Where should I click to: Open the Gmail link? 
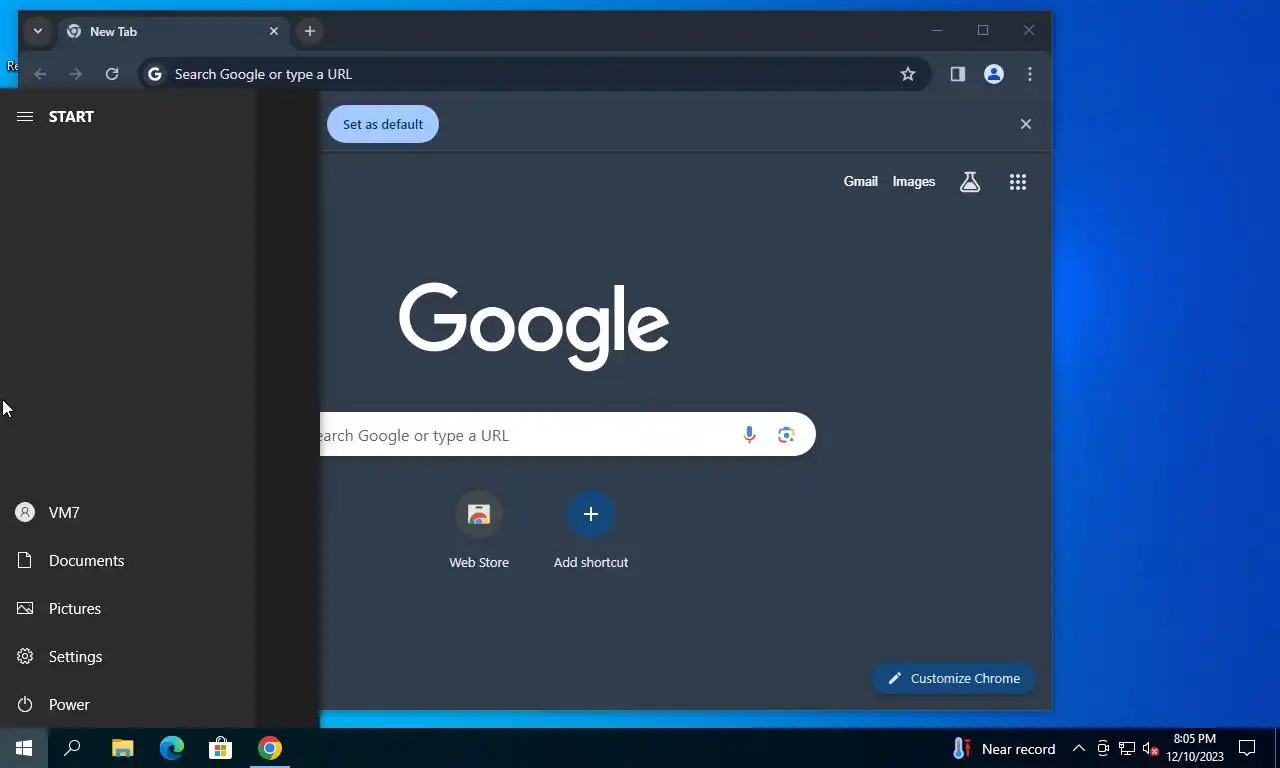pyautogui.click(x=860, y=181)
